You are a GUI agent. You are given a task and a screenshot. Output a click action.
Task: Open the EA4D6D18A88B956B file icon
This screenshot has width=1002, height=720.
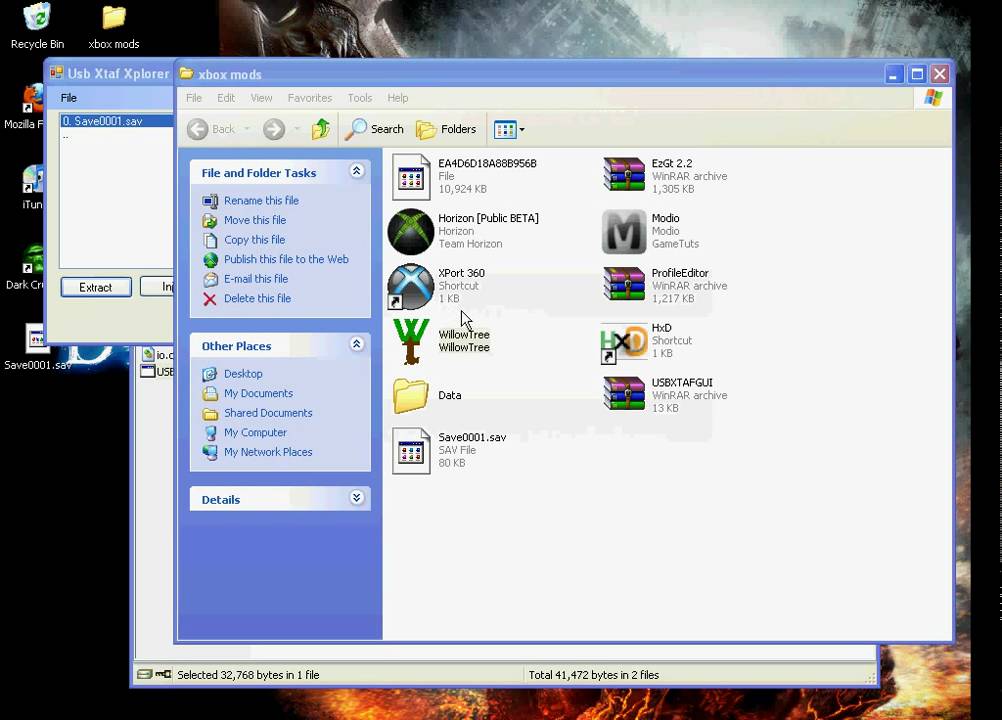tap(411, 176)
